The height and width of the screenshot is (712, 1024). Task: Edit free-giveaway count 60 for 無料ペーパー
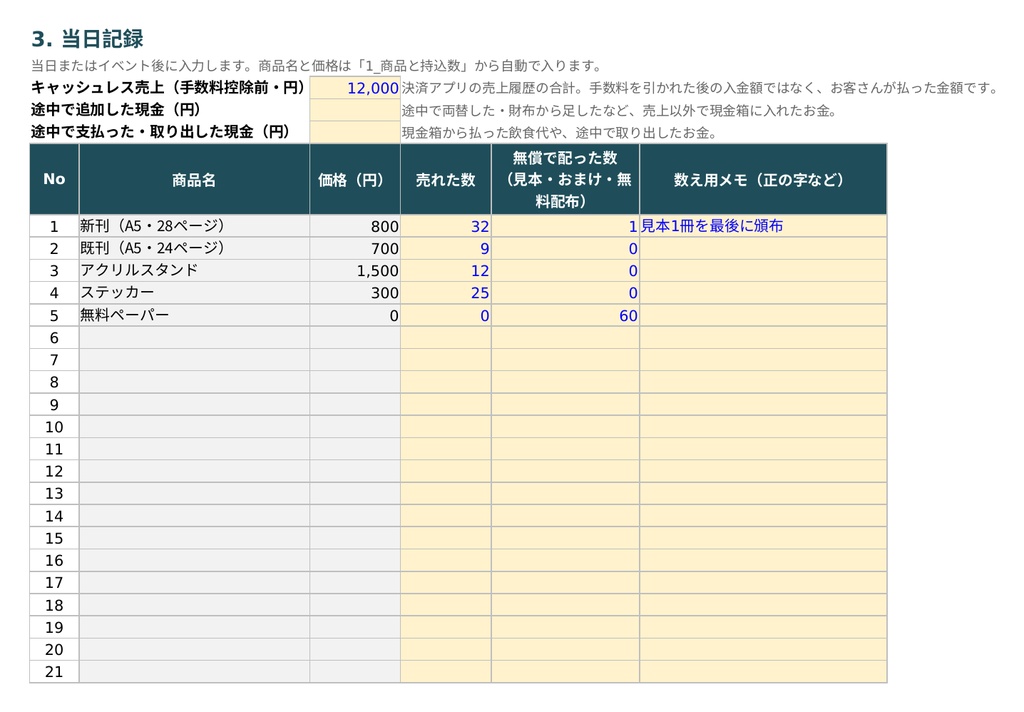tap(565, 316)
